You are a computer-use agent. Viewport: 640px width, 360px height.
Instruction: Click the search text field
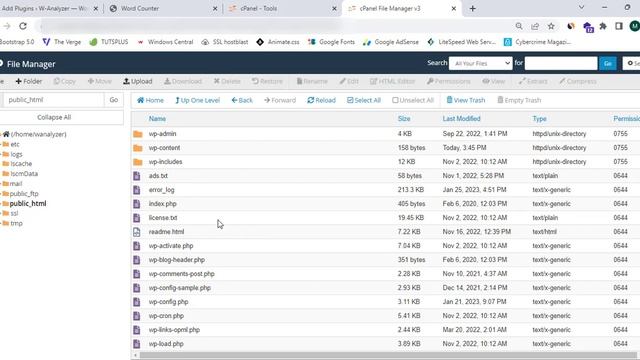[x=561, y=63]
